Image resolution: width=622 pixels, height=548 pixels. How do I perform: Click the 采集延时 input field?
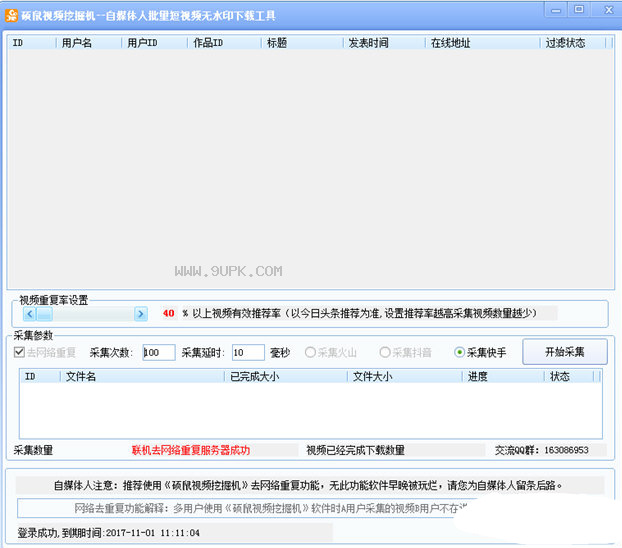[248, 352]
